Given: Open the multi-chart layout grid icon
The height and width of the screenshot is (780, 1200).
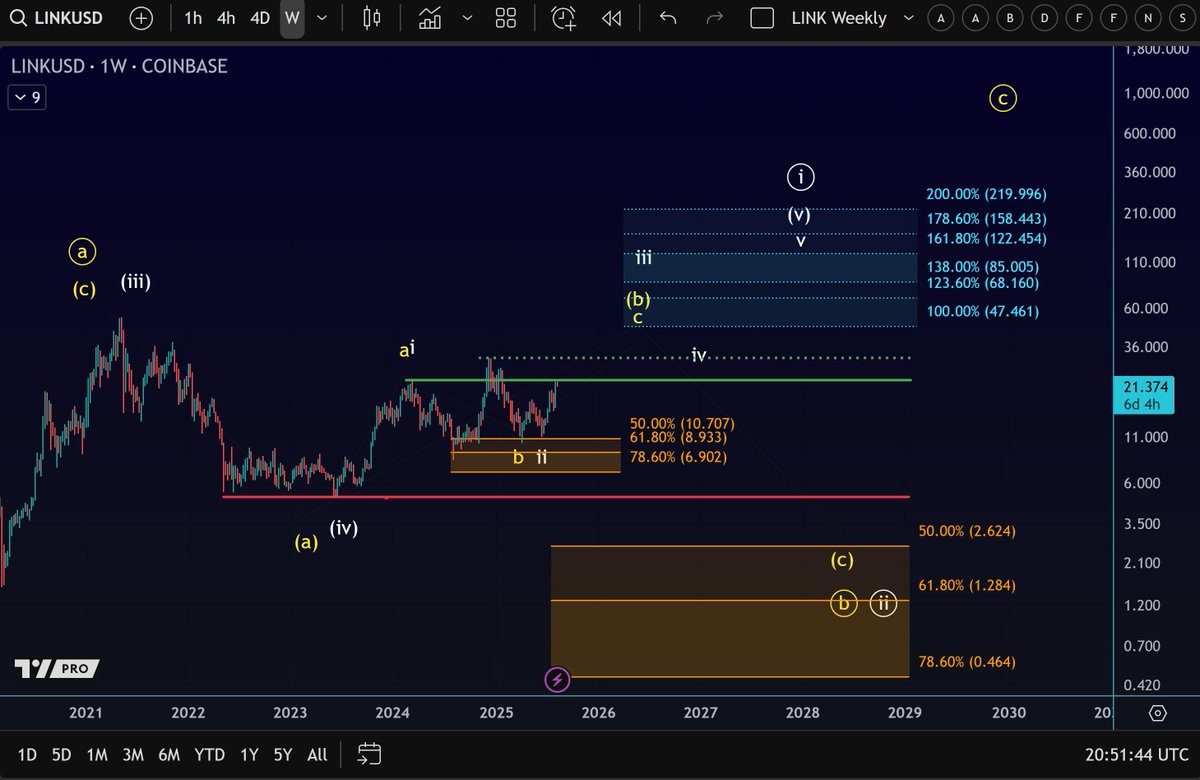Looking at the screenshot, I should (505, 18).
